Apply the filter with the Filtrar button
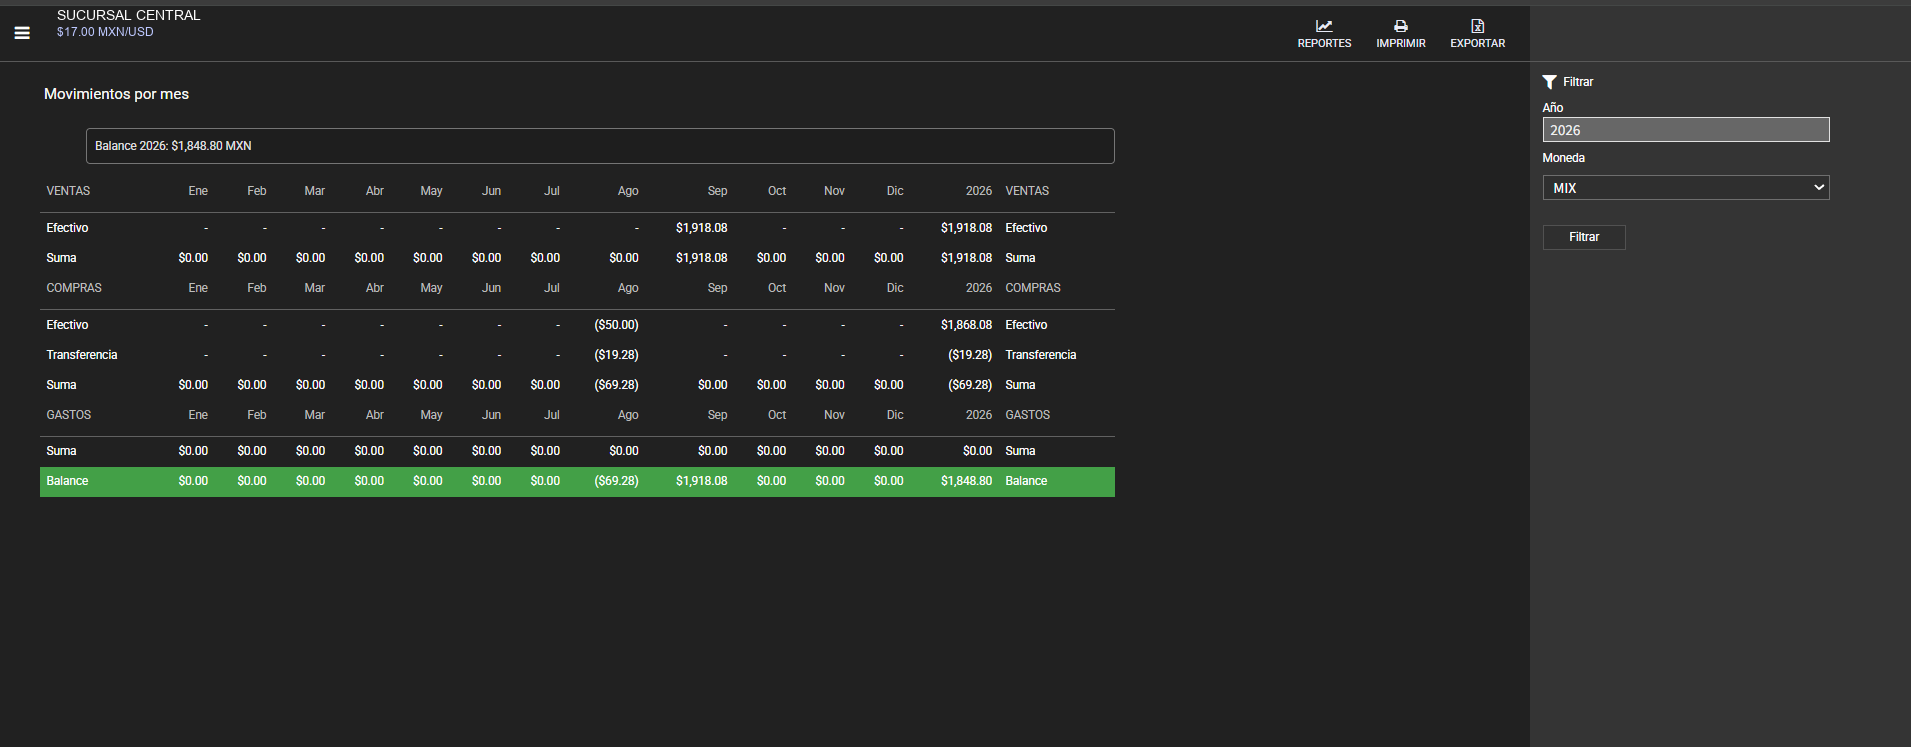 pyautogui.click(x=1584, y=237)
